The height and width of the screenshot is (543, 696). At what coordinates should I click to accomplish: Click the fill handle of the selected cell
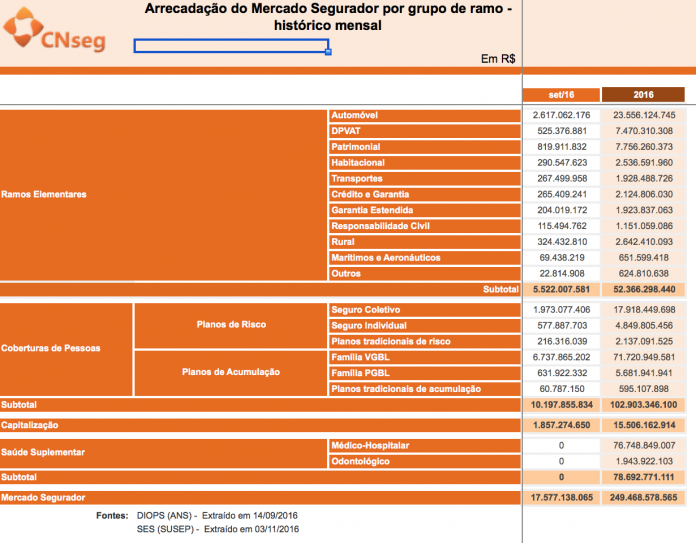coord(329,52)
